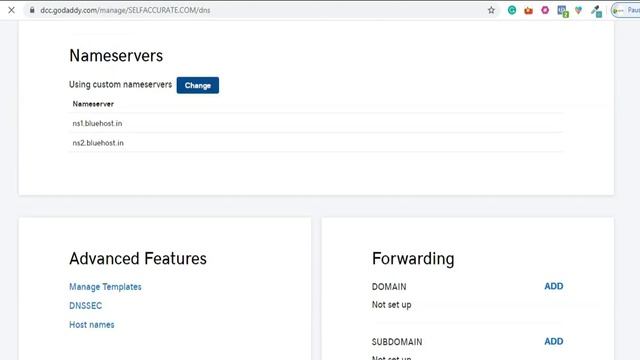Screen dimensions: 640x360
Task: Open the heart-shaped extension icon
Action: [578, 10]
